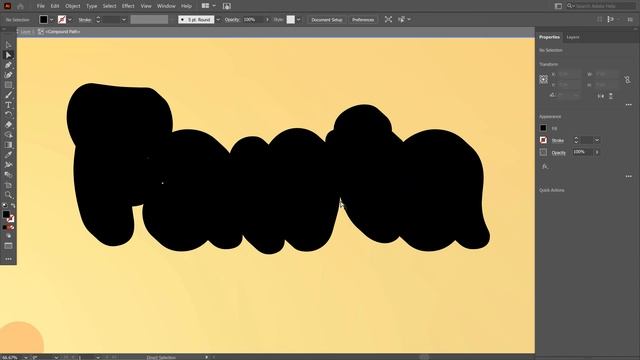This screenshot has height=360, width=640.
Task: Select the Direct Selection tool
Action: click(x=8, y=55)
